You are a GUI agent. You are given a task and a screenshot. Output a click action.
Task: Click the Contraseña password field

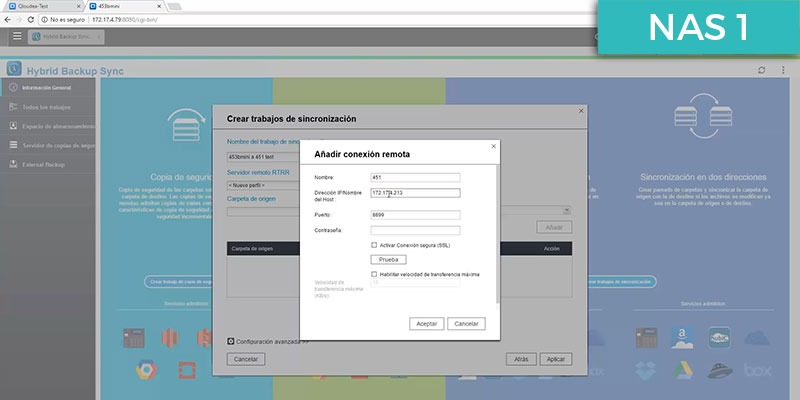[x=415, y=231]
